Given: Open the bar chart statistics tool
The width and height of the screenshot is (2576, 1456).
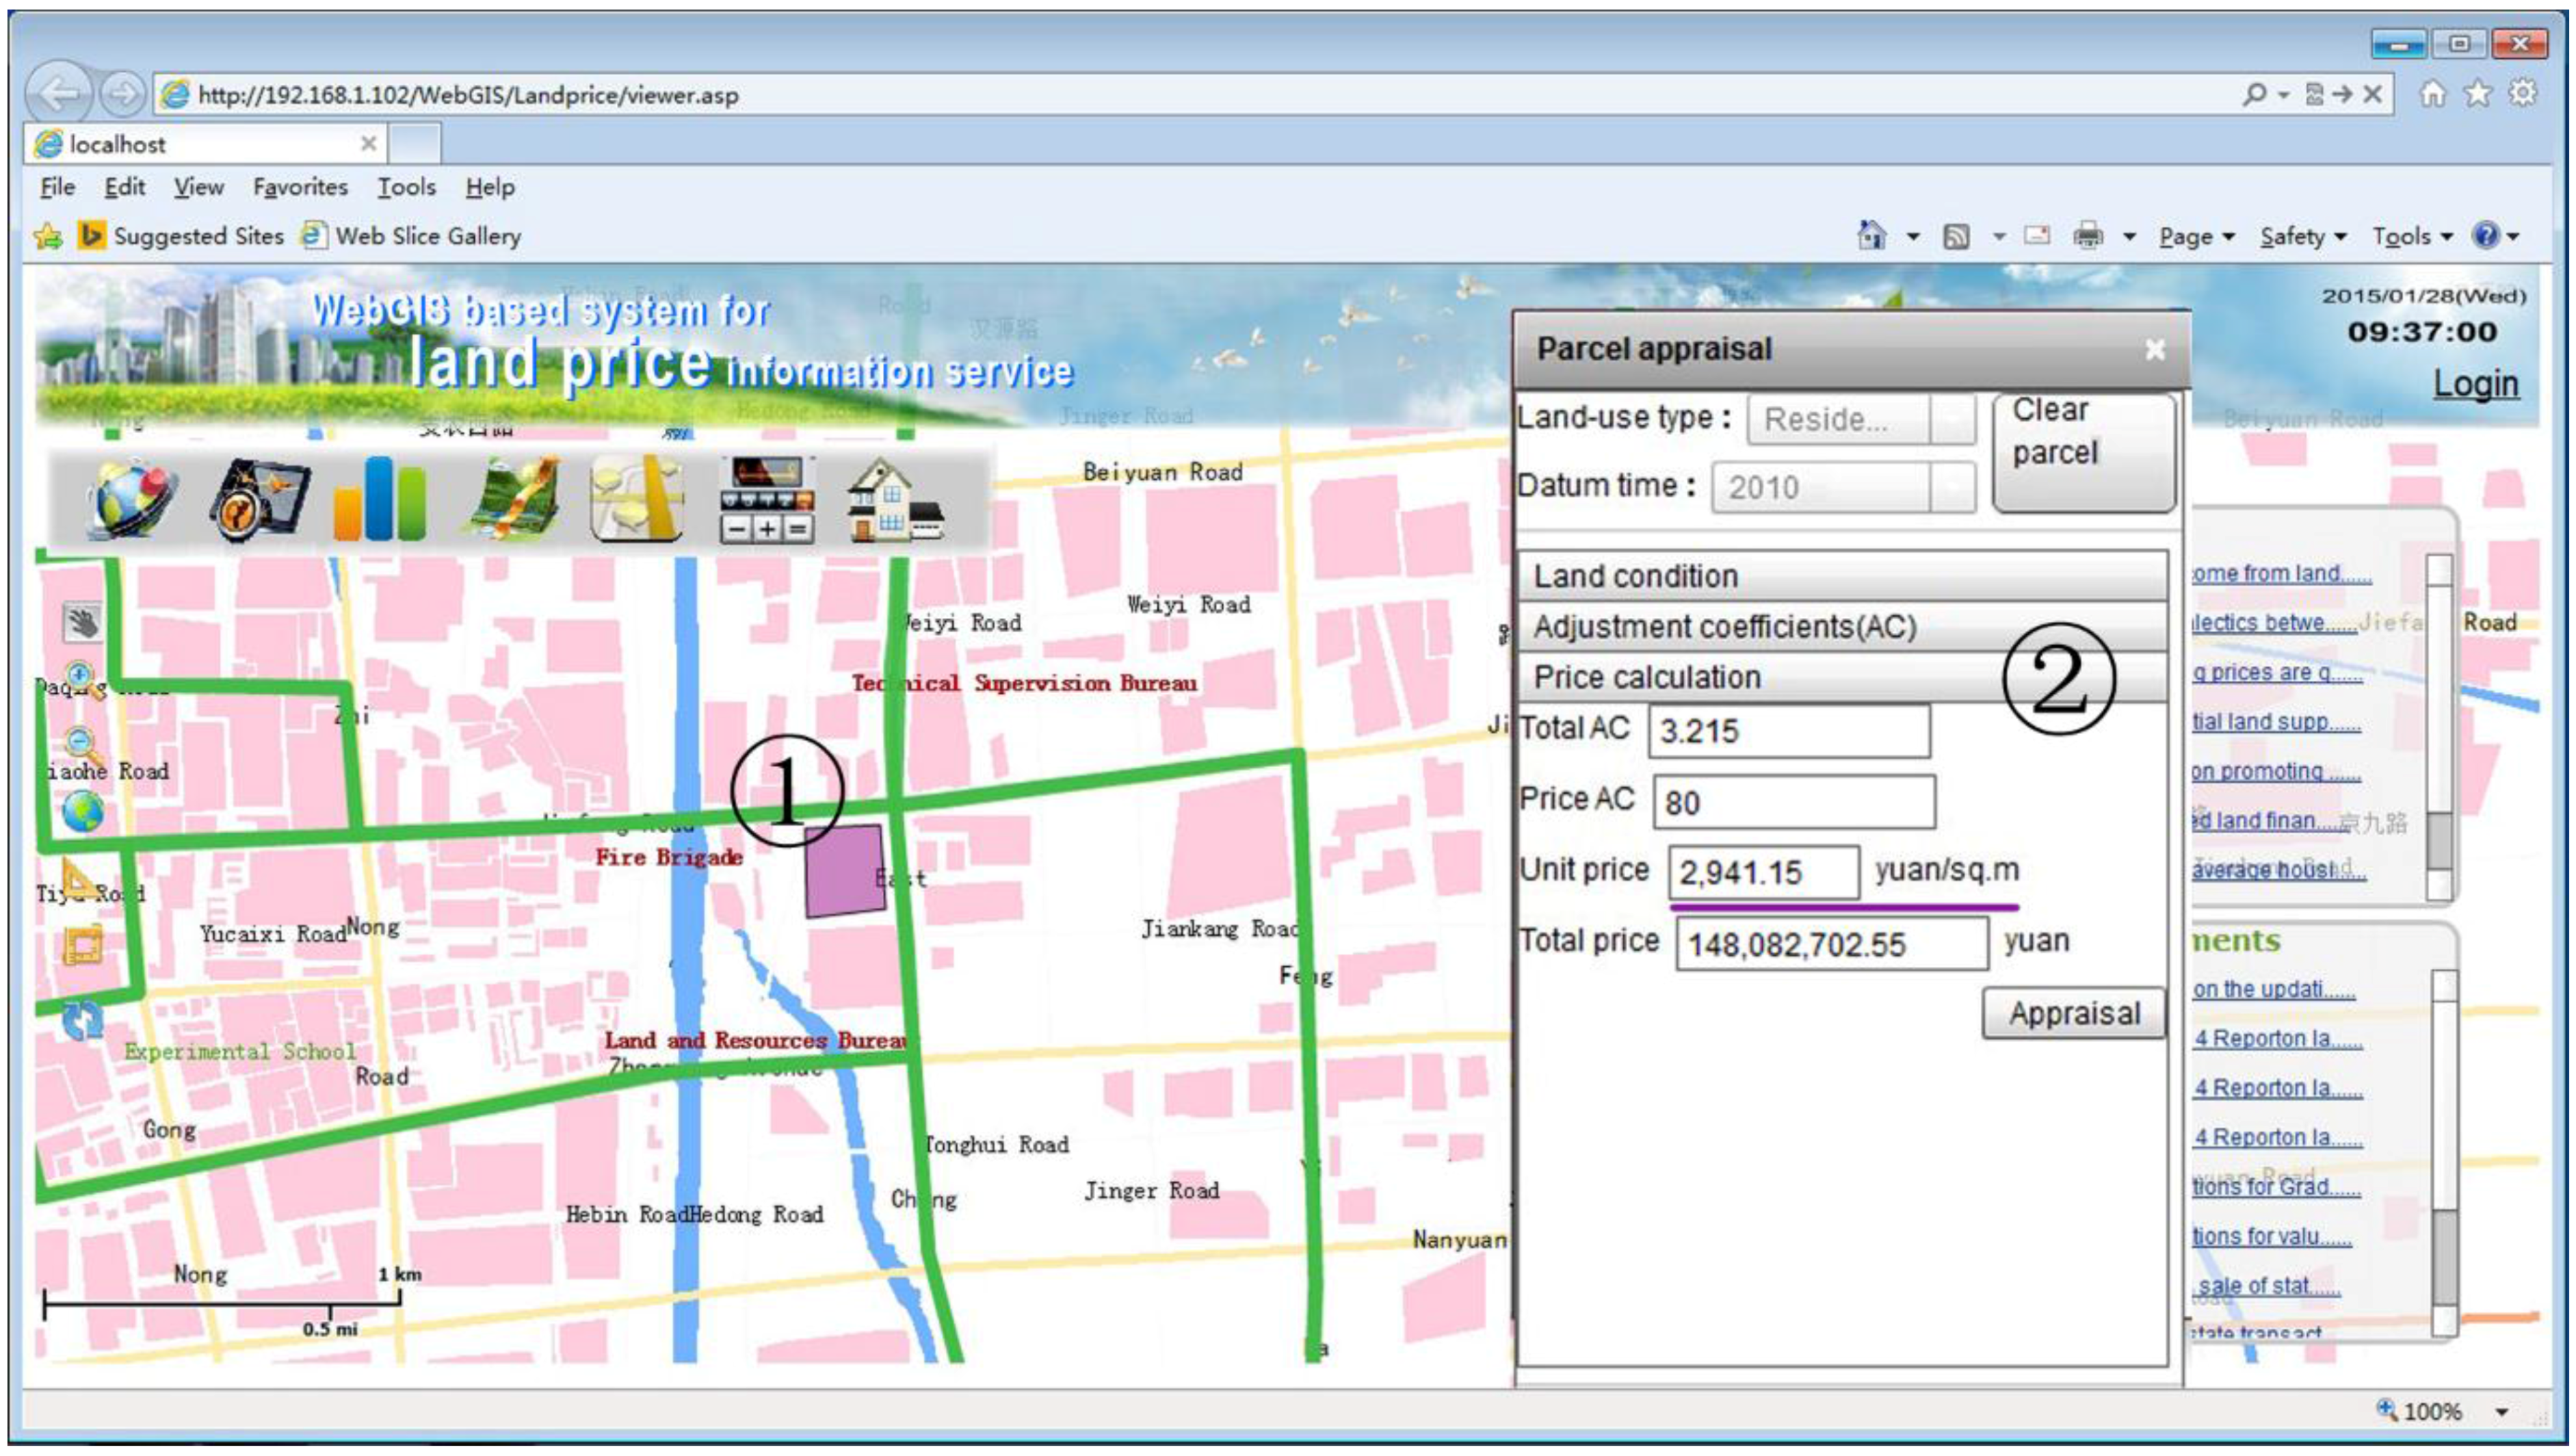Looking at the screenshot, I should (380, 499).
